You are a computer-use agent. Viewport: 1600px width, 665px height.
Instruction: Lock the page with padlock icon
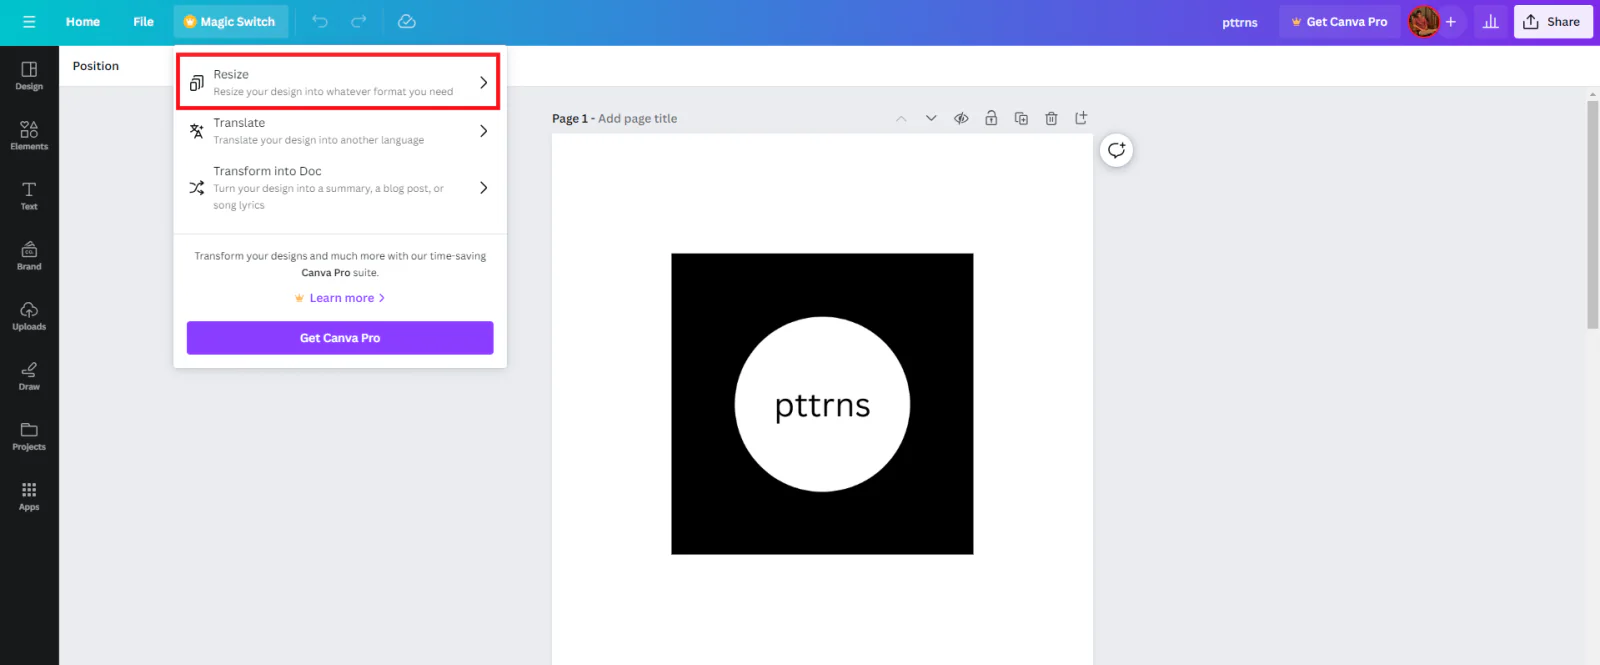coord(991,118)
